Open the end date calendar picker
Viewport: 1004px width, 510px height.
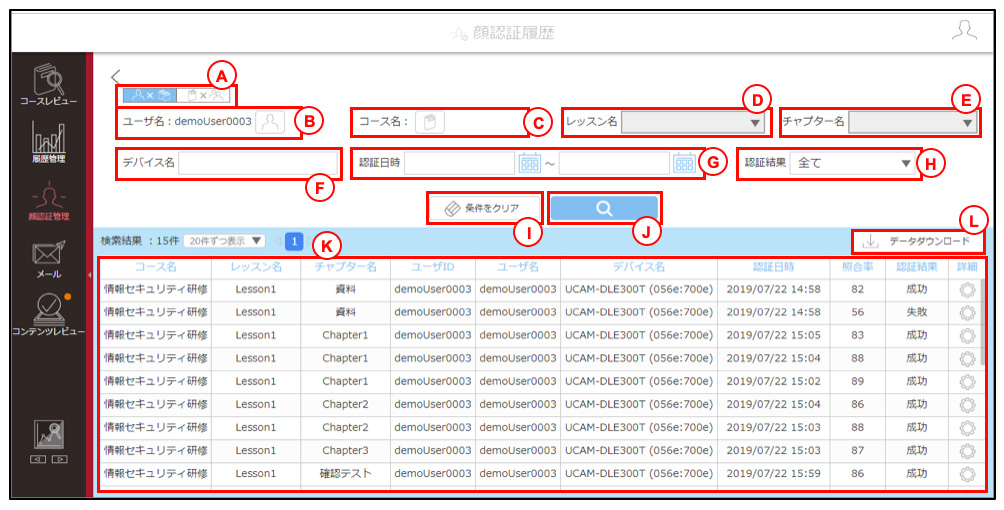click(684, 163)
